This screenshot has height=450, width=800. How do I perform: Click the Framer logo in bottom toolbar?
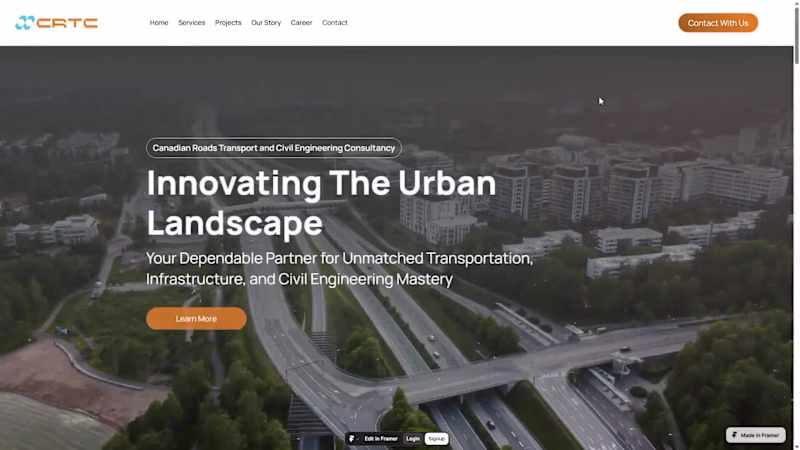point(352,439)
